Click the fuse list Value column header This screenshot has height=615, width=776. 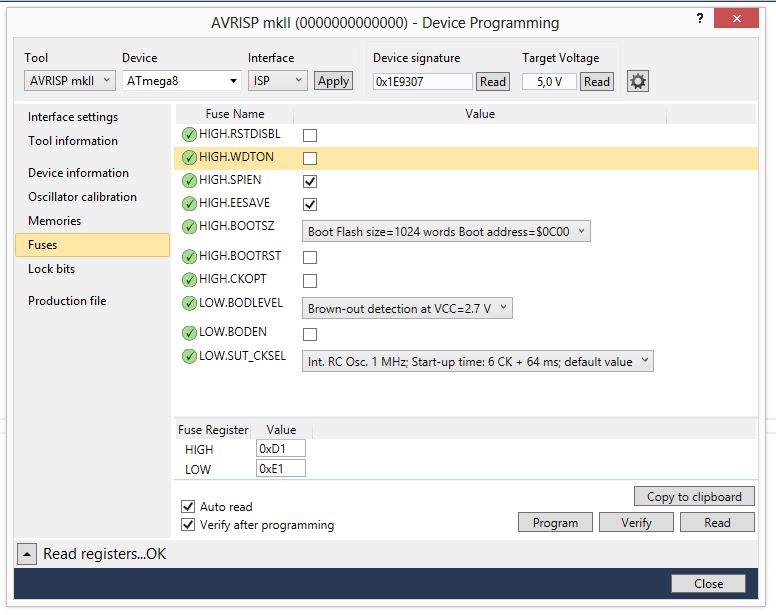click(480, 114)
